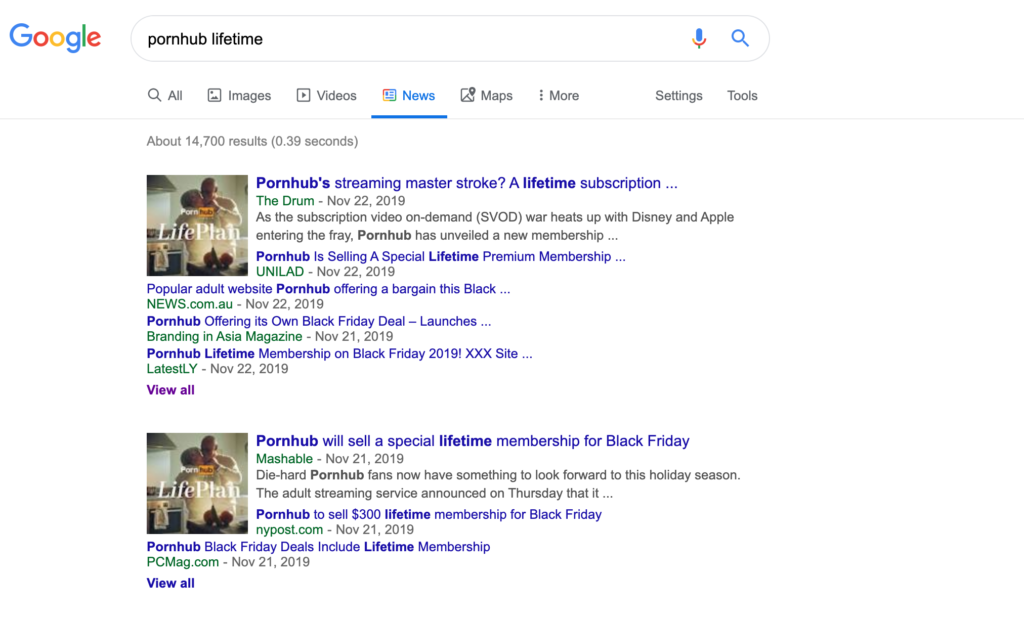The width and height of the screenshot is (1024, 621).
Task: Open Settings menu
Action: pyautogui.click(x=679, y=95)
